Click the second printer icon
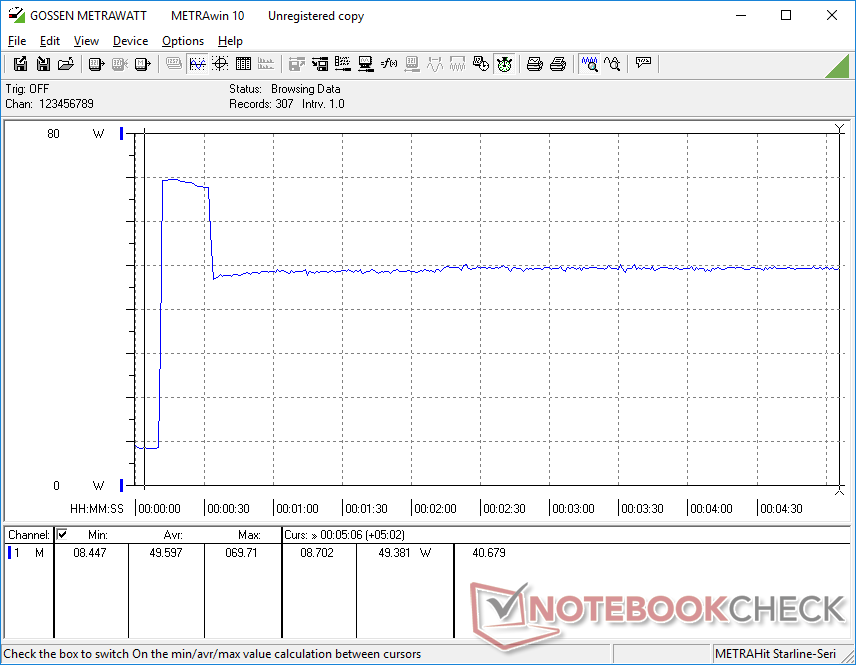This screenshot has width=856, height=665. coord(557,64)
